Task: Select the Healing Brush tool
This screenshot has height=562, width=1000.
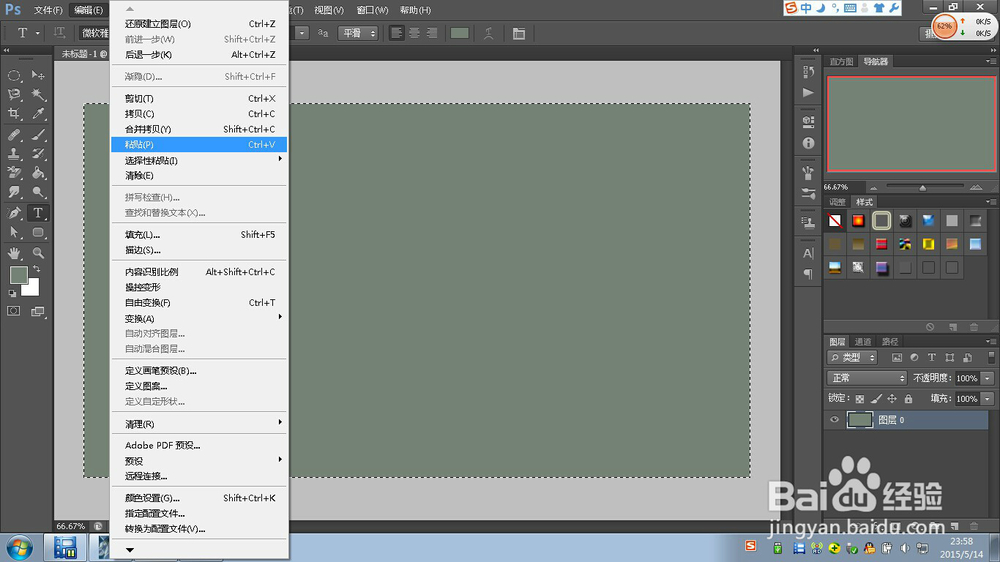Action: 14,135
